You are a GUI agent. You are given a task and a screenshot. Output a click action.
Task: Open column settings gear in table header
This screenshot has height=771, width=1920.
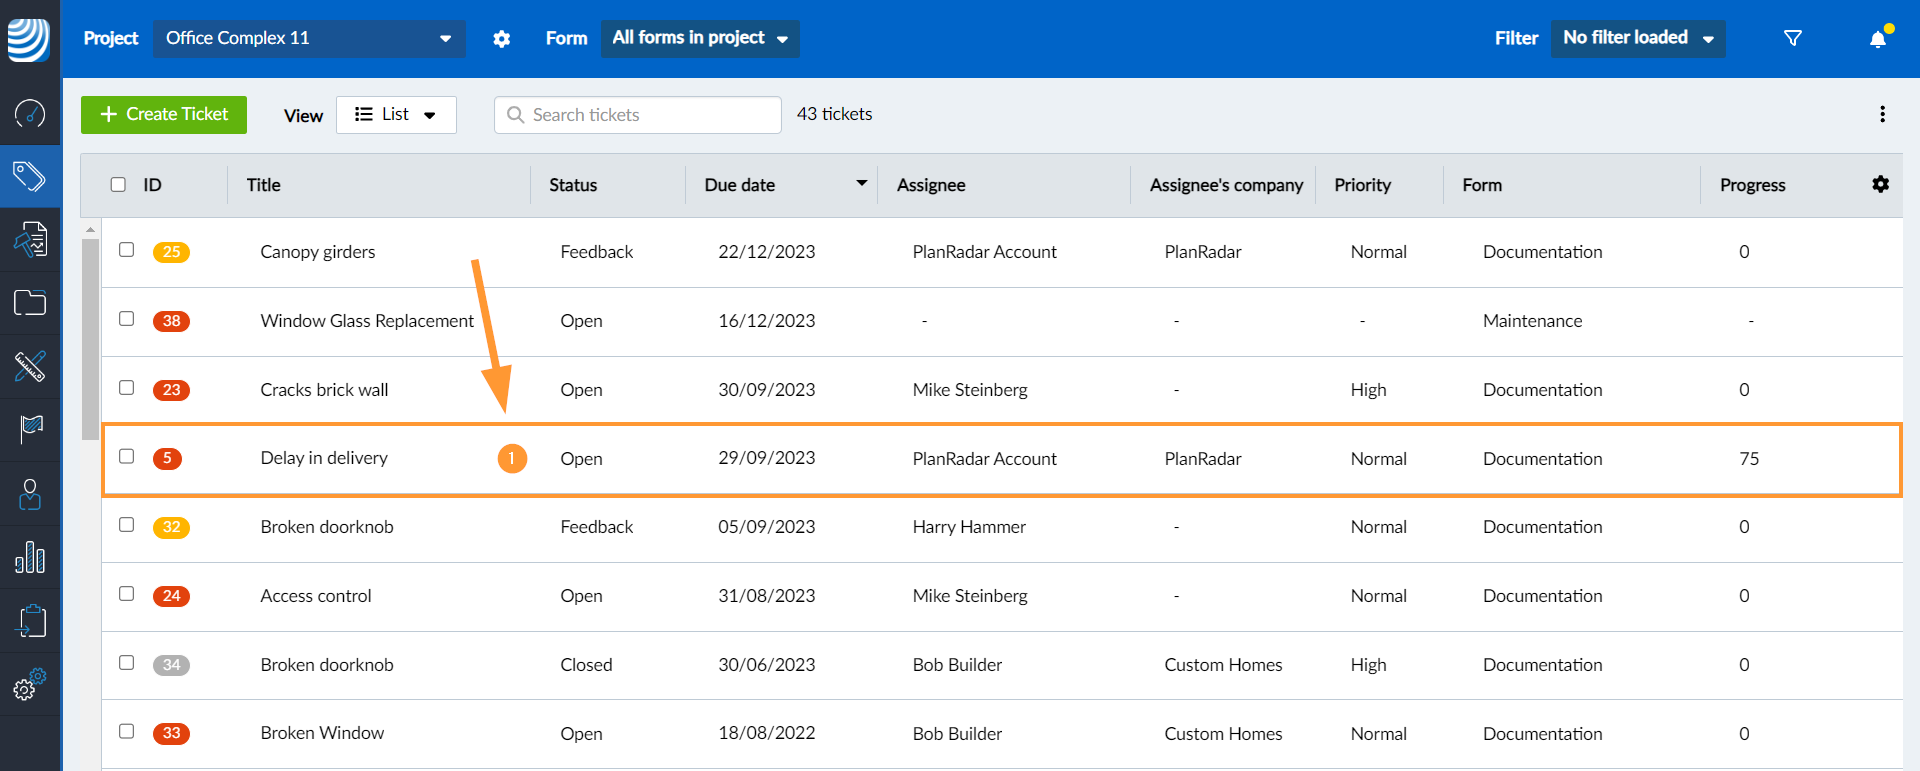point(1880,184)
